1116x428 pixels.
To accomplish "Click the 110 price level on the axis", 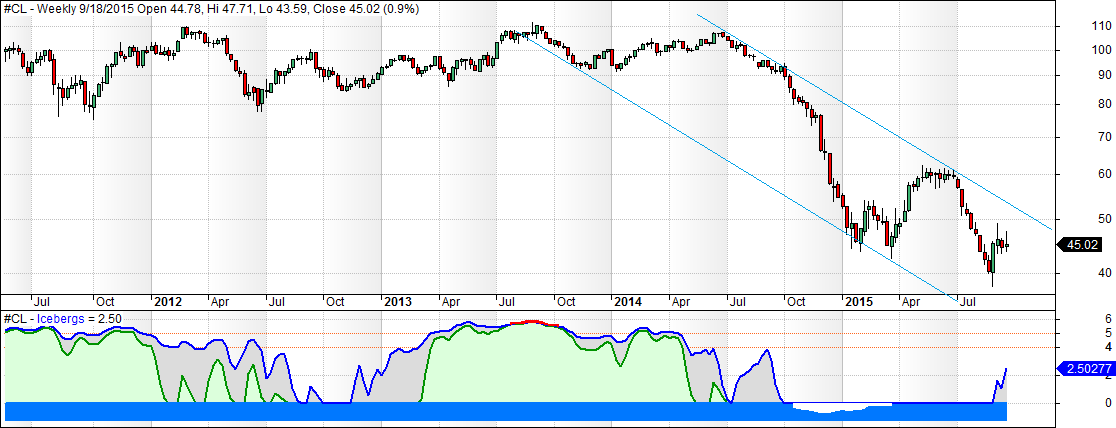I will click(x=1075, y=26).
